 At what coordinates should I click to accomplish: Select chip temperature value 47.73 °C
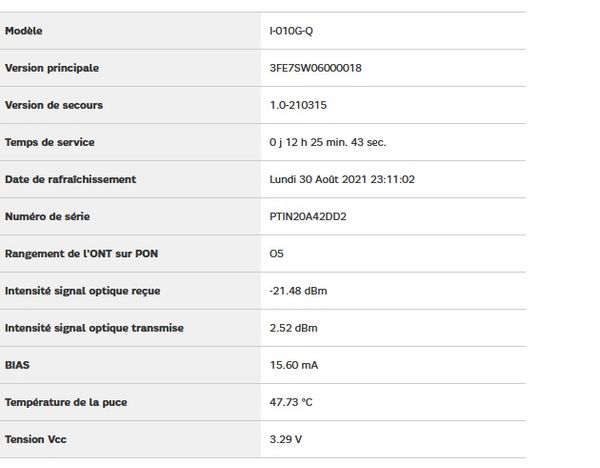pyautogui.click(x=291, y=402)
